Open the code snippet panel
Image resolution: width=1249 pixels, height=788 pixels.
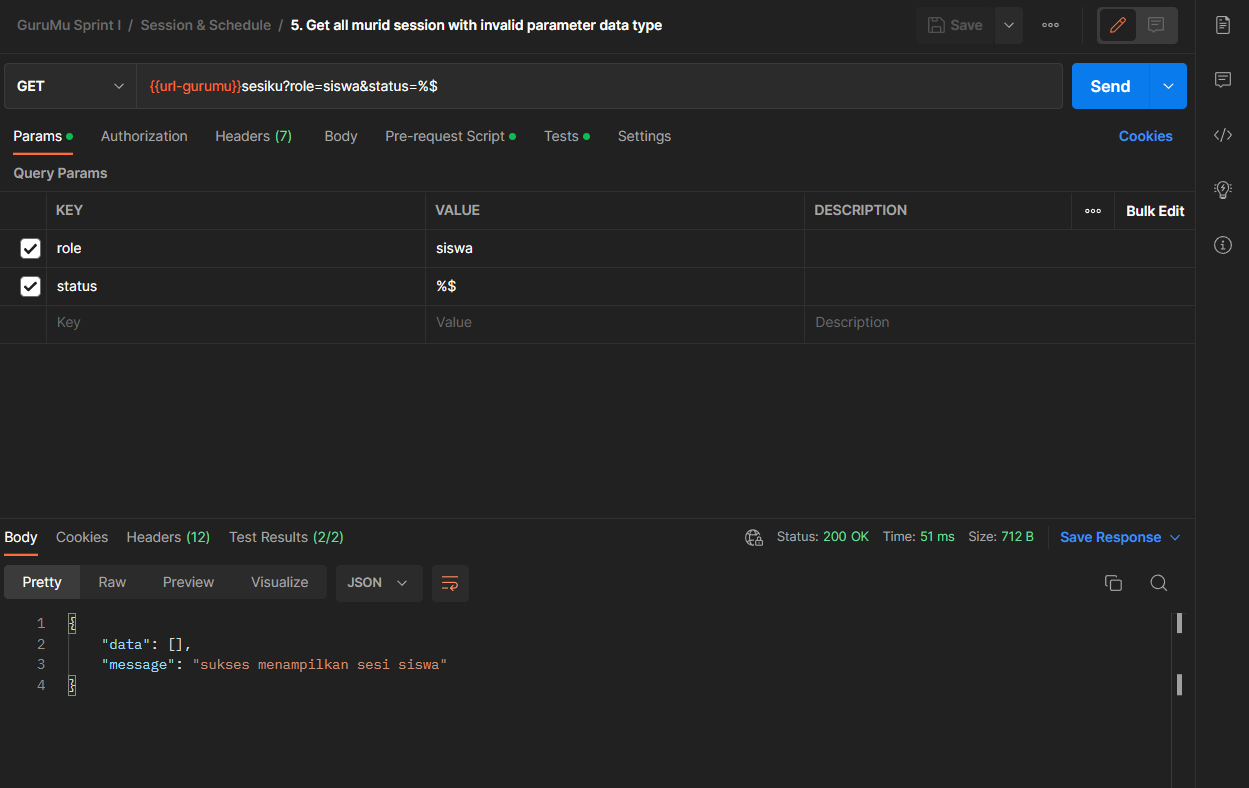tap(1222, 135)
